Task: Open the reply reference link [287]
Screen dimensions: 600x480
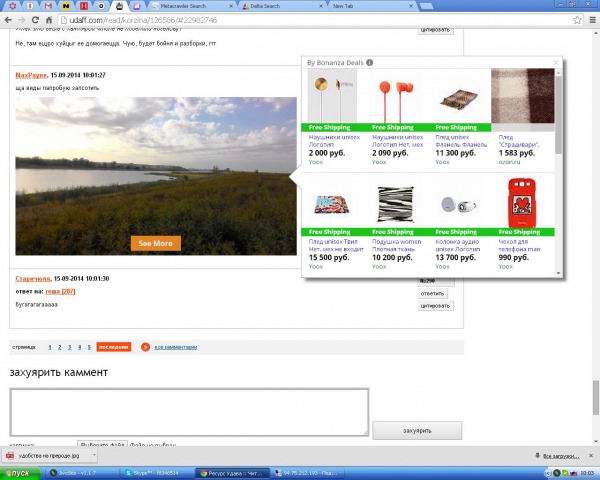Action: tap(60, 292)
